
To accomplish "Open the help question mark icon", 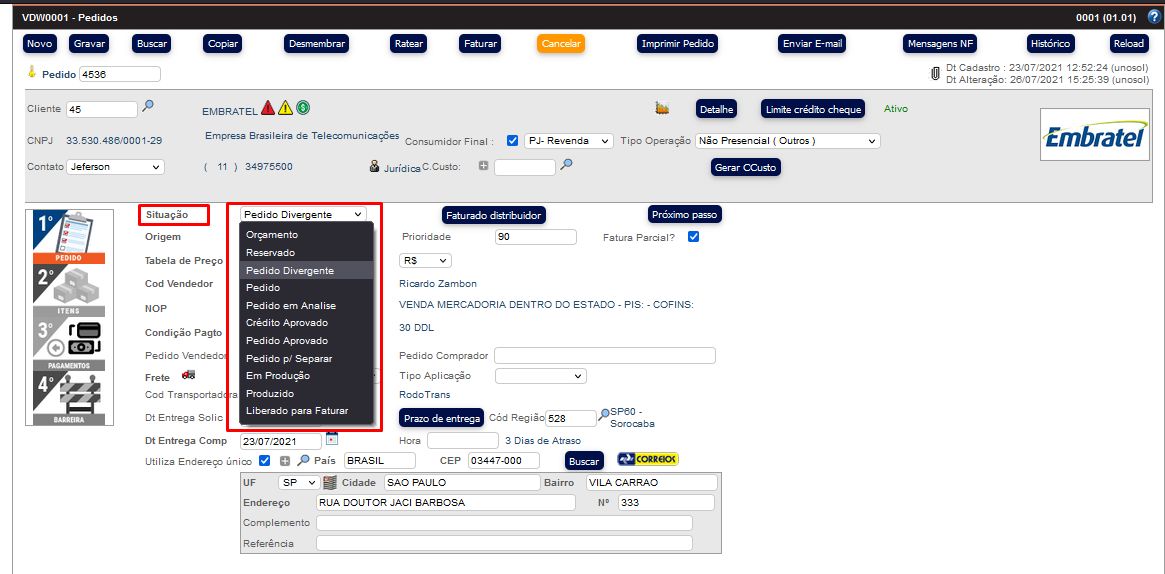I will click(1154, 16).
